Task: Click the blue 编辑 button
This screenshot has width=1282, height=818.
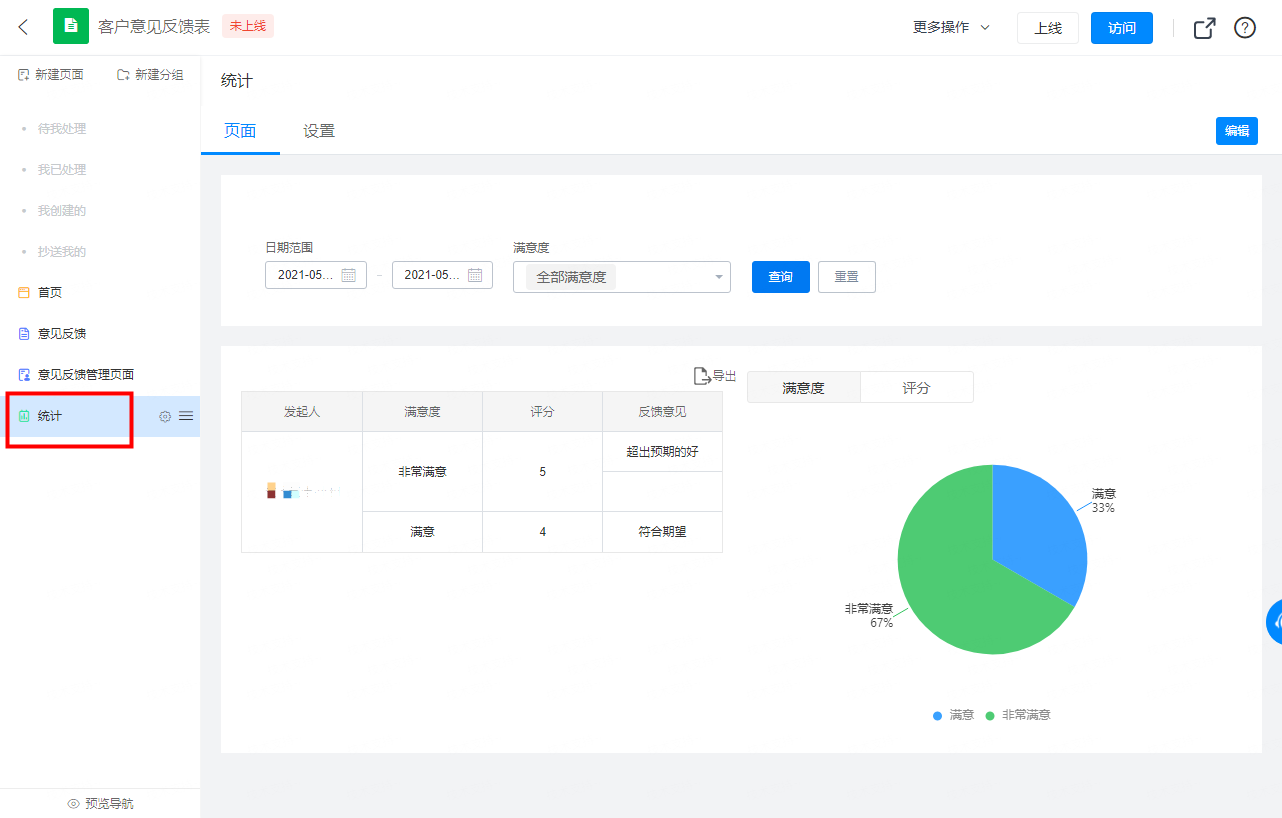Action: (1237, 131)
